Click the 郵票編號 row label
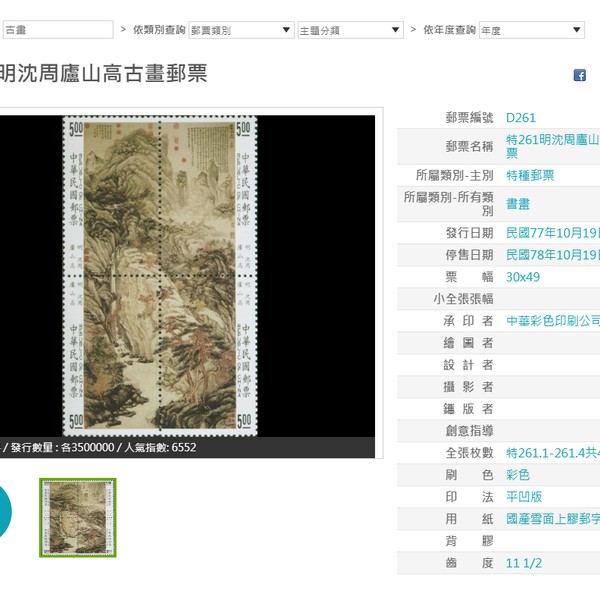Screen dimensions: 600x600 pos(469,117)
